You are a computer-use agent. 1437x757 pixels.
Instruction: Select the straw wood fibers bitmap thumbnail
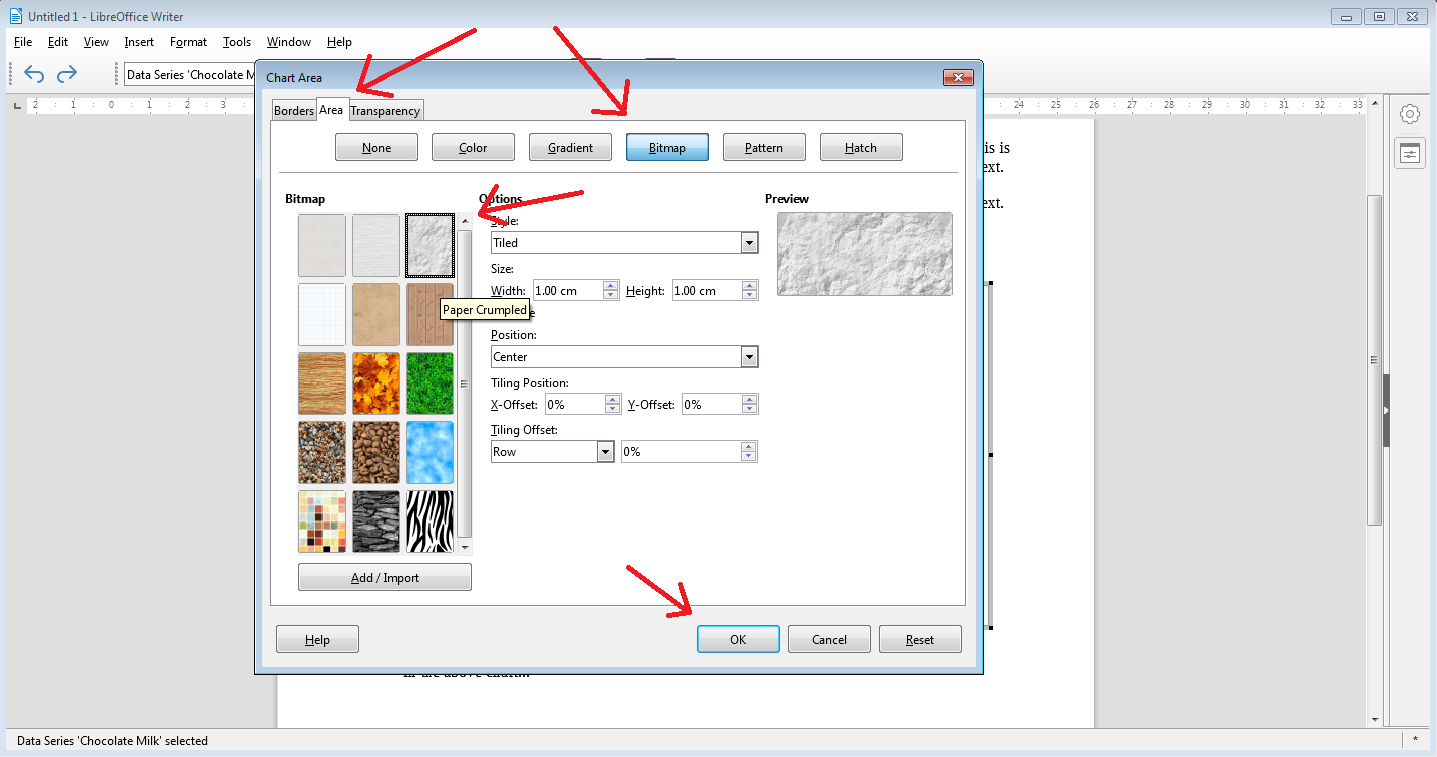pos(322,383)
